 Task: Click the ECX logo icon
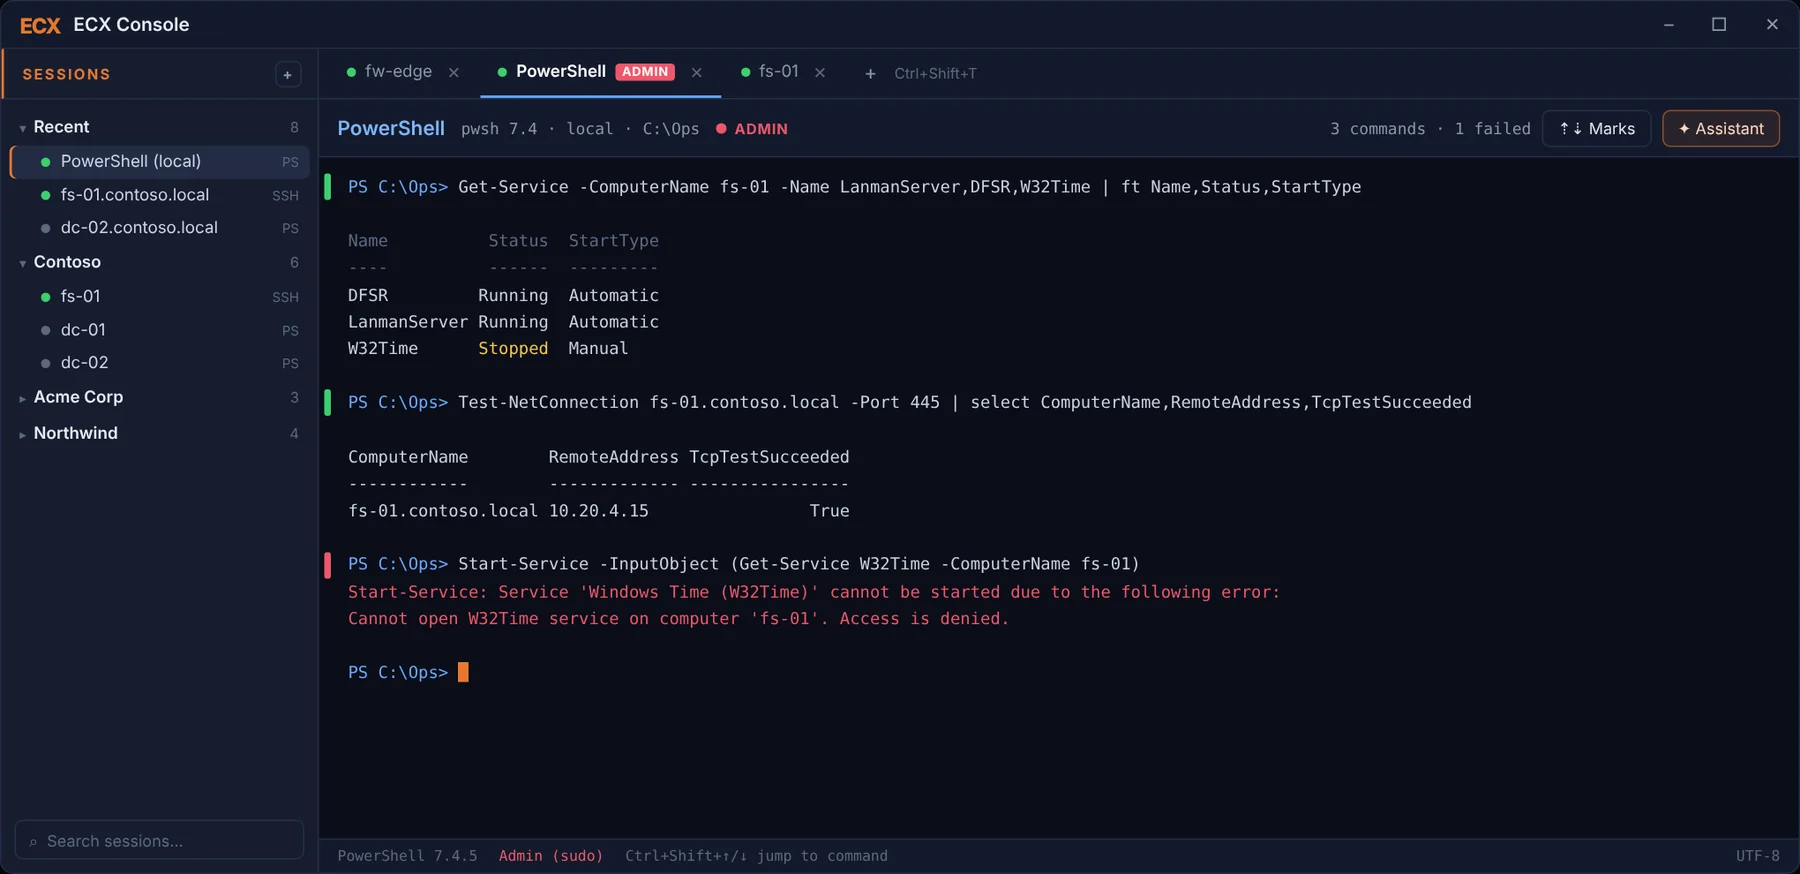click(40, 25)
